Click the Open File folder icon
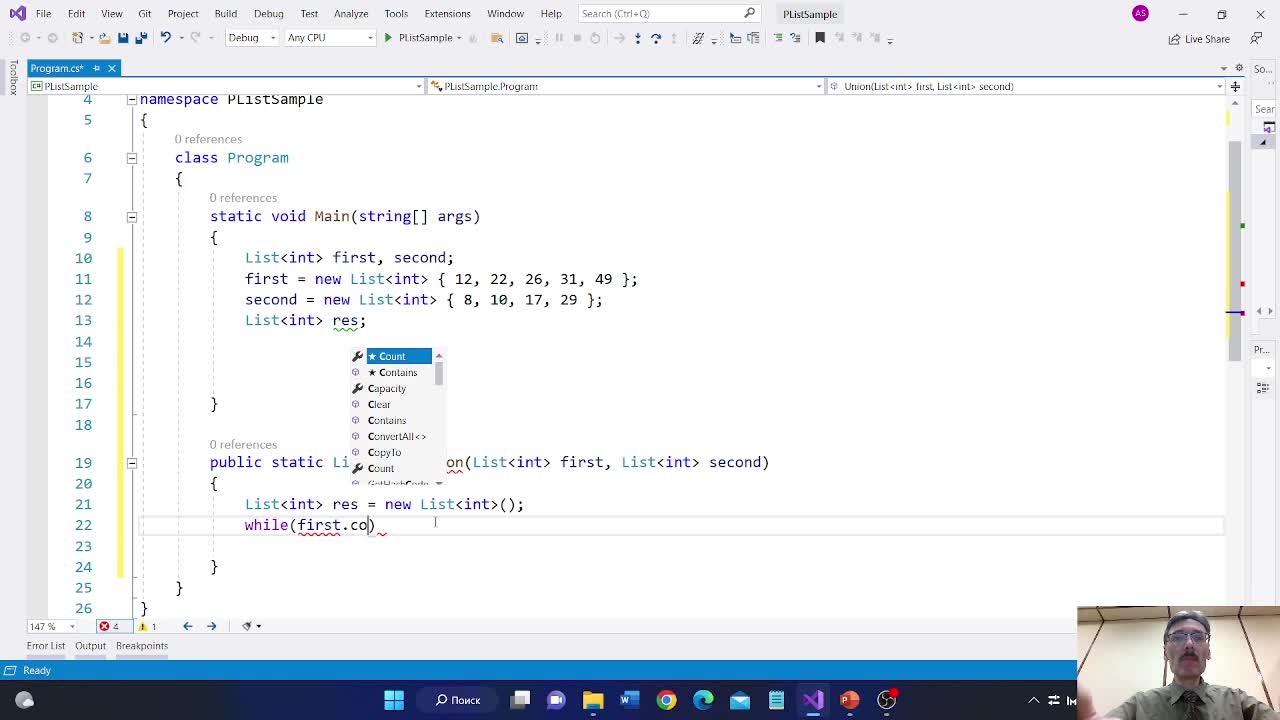1280x720 pixels. 103,38
